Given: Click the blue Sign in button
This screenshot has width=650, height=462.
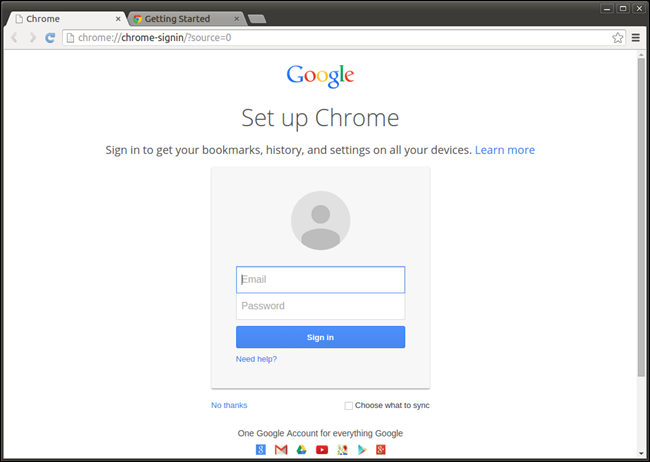Looking at the screenshot, I should [320, 337].
